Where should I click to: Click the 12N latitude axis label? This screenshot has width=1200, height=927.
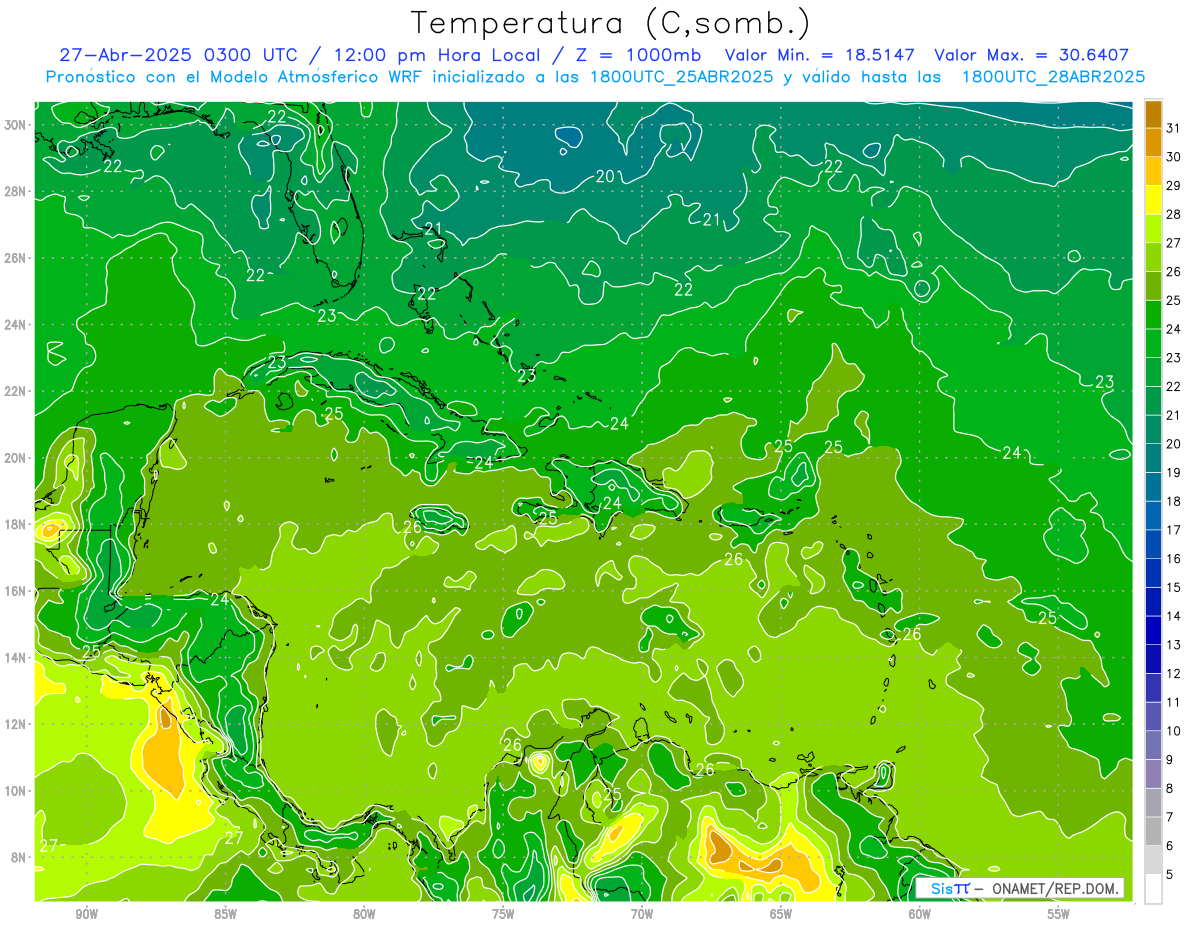[x=14, y=724]
